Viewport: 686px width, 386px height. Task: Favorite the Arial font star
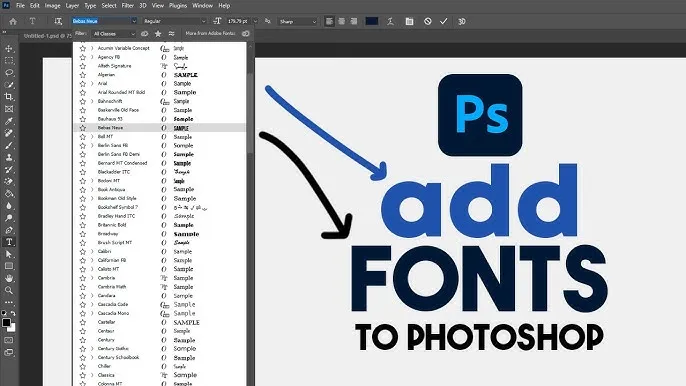83,84
